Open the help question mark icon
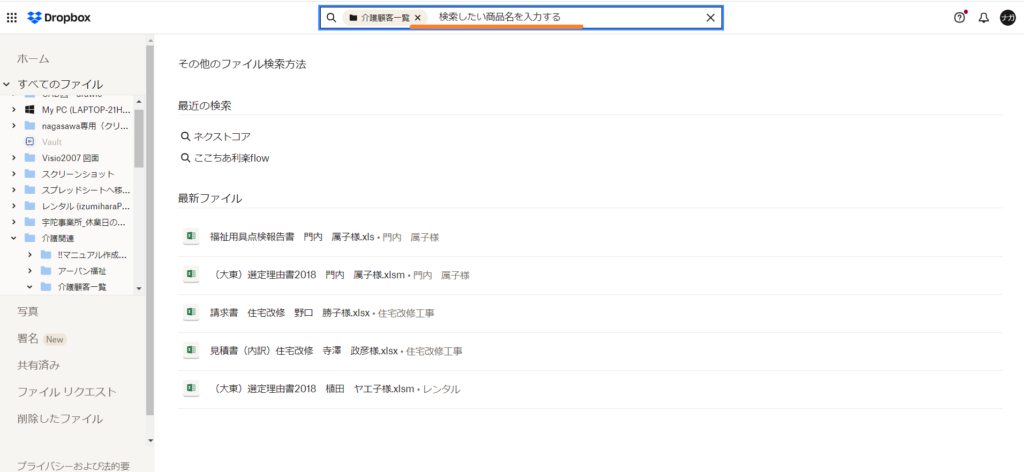 click(960, 17)
